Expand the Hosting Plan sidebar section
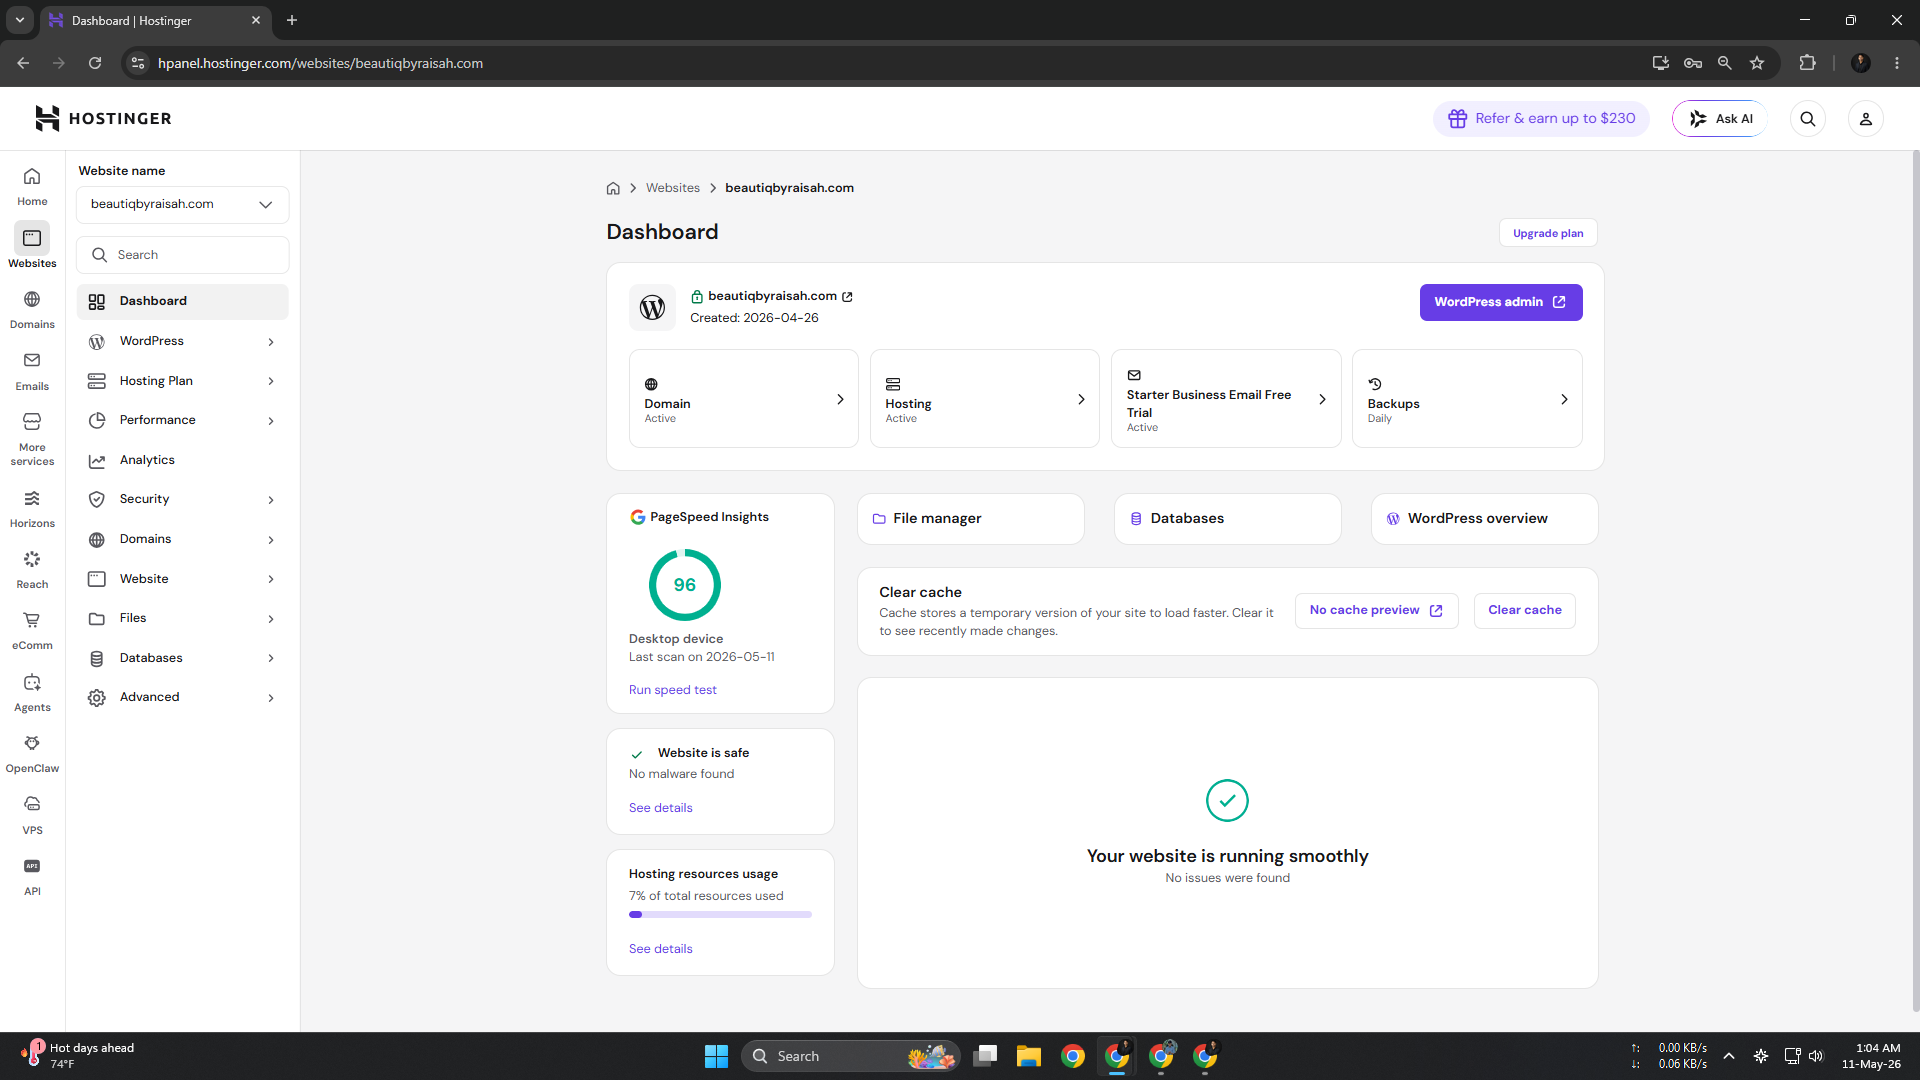 183,381
